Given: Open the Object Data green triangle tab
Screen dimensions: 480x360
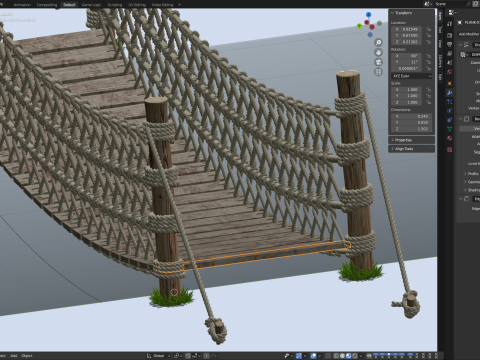Looking at the screenshot, I should (449, 129).
